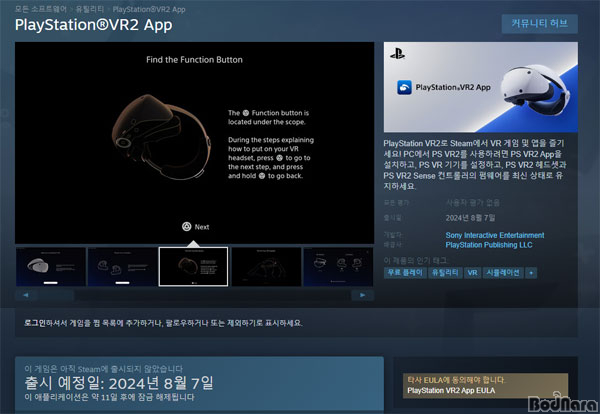Click the blue PS VR2 App icon in the banner
600x414 pixels.
click(404, 88)
